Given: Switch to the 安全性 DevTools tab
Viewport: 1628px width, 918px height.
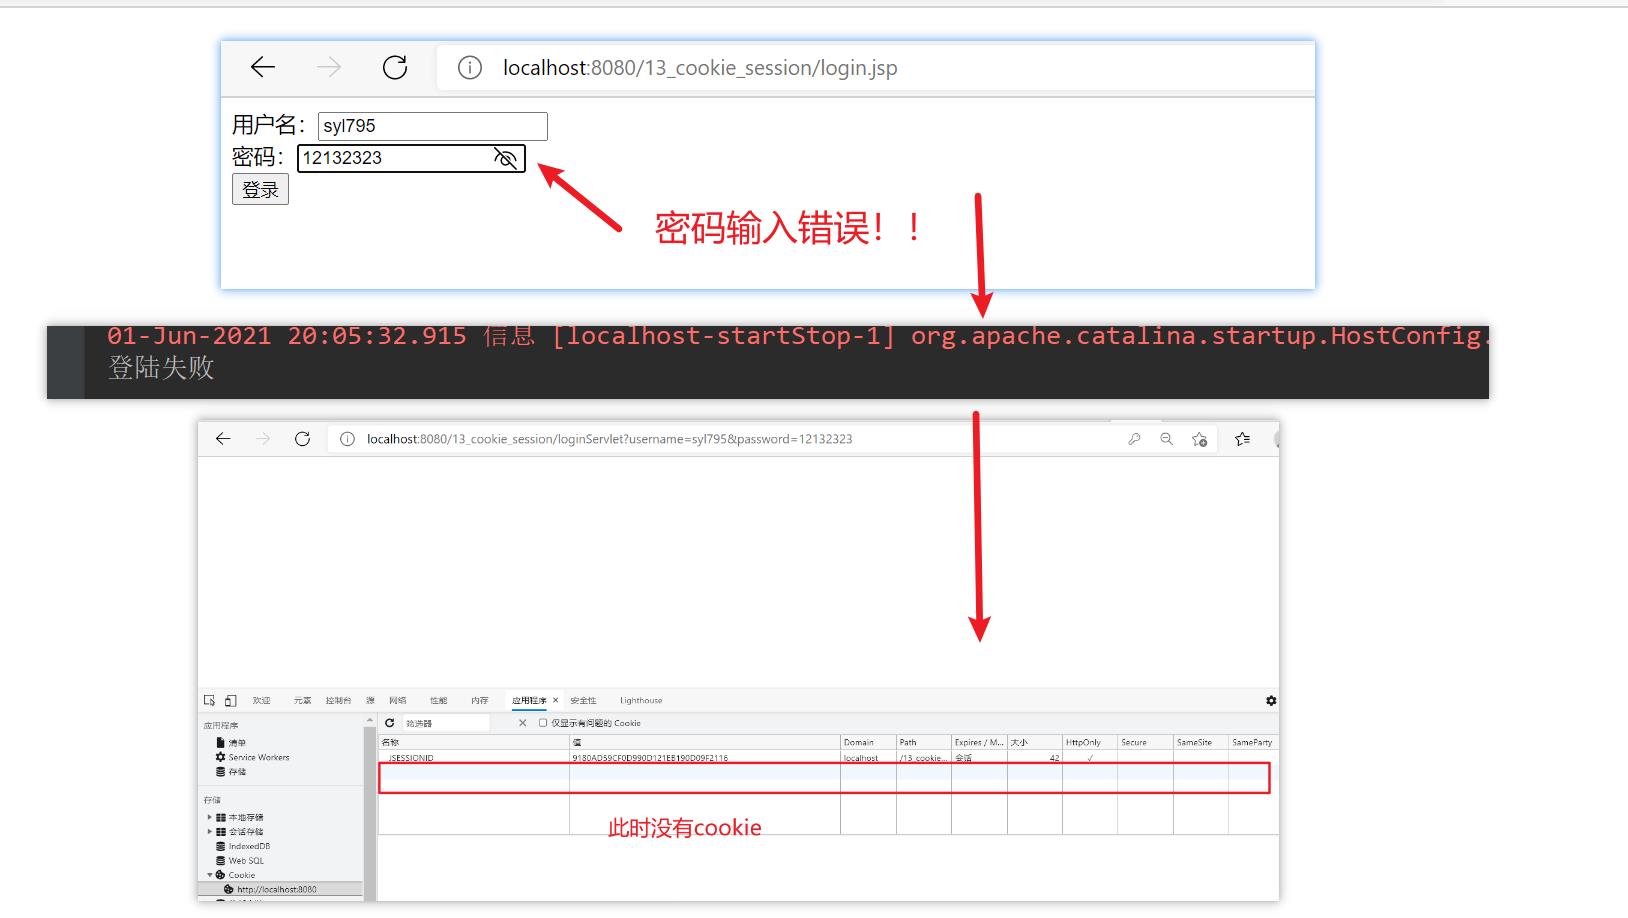Looking at the screenshot, I should pyautogui.click(x=583, y=701).
